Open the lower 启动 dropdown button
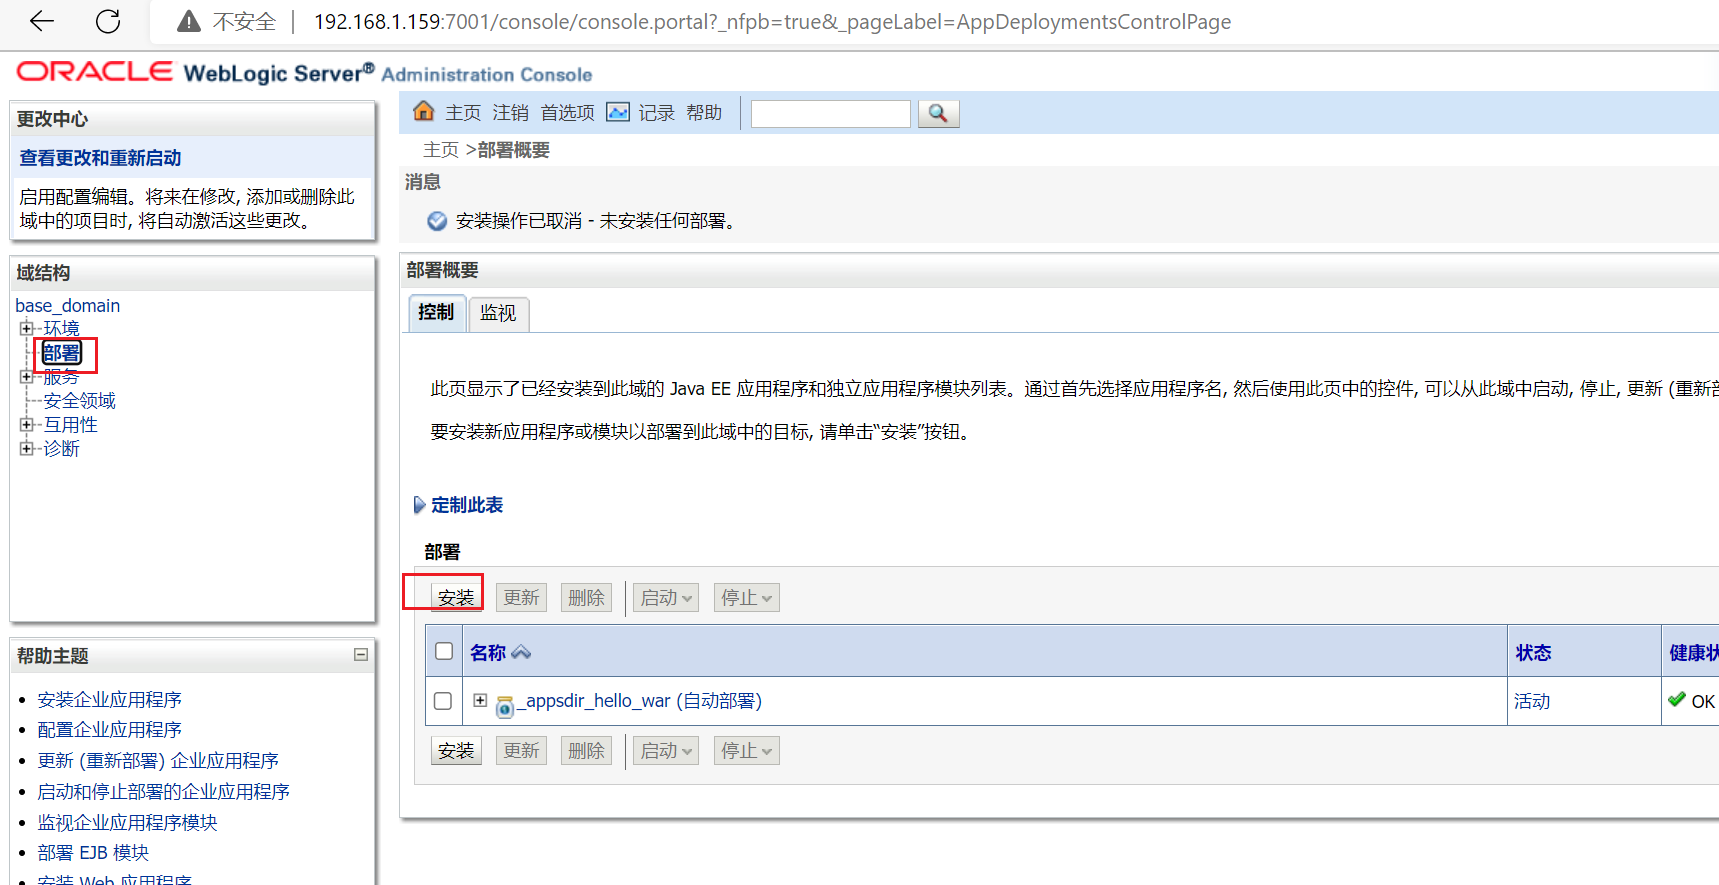Screen dimensions: 1719x885 click(666, 751)
